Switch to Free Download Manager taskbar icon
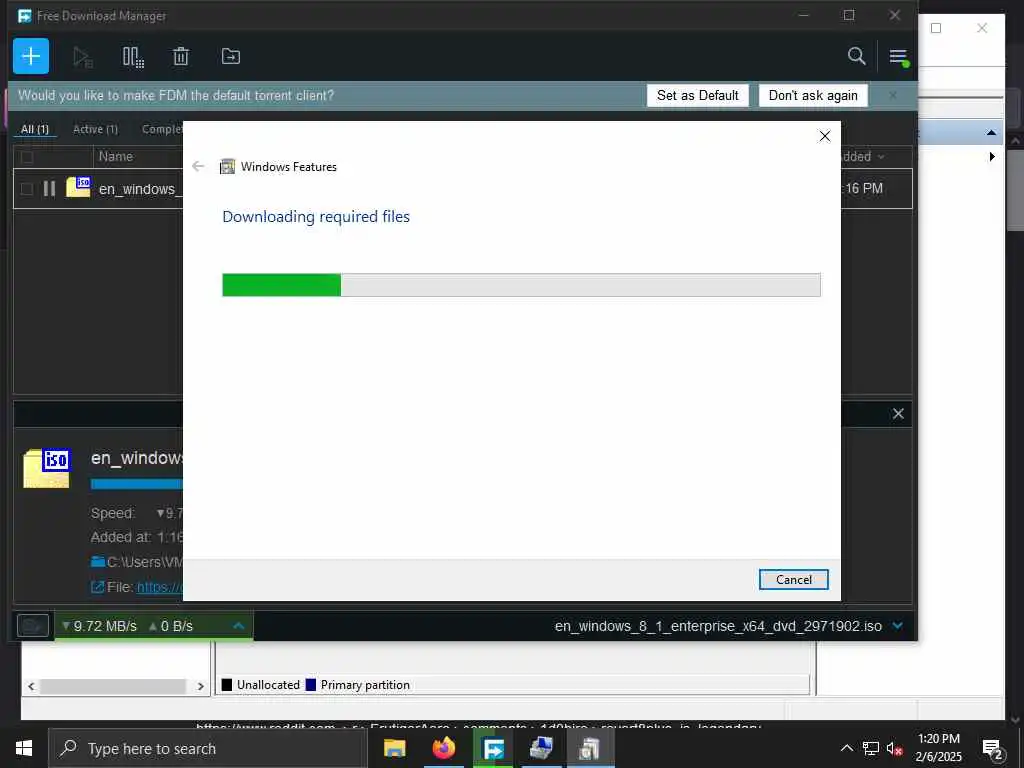 pos(492,748)
